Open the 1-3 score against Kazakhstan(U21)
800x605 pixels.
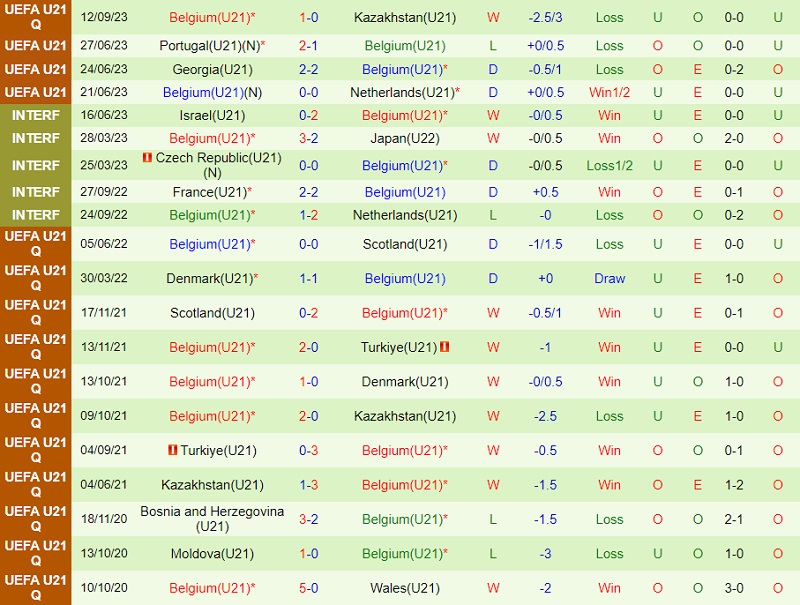click(309, 485)
